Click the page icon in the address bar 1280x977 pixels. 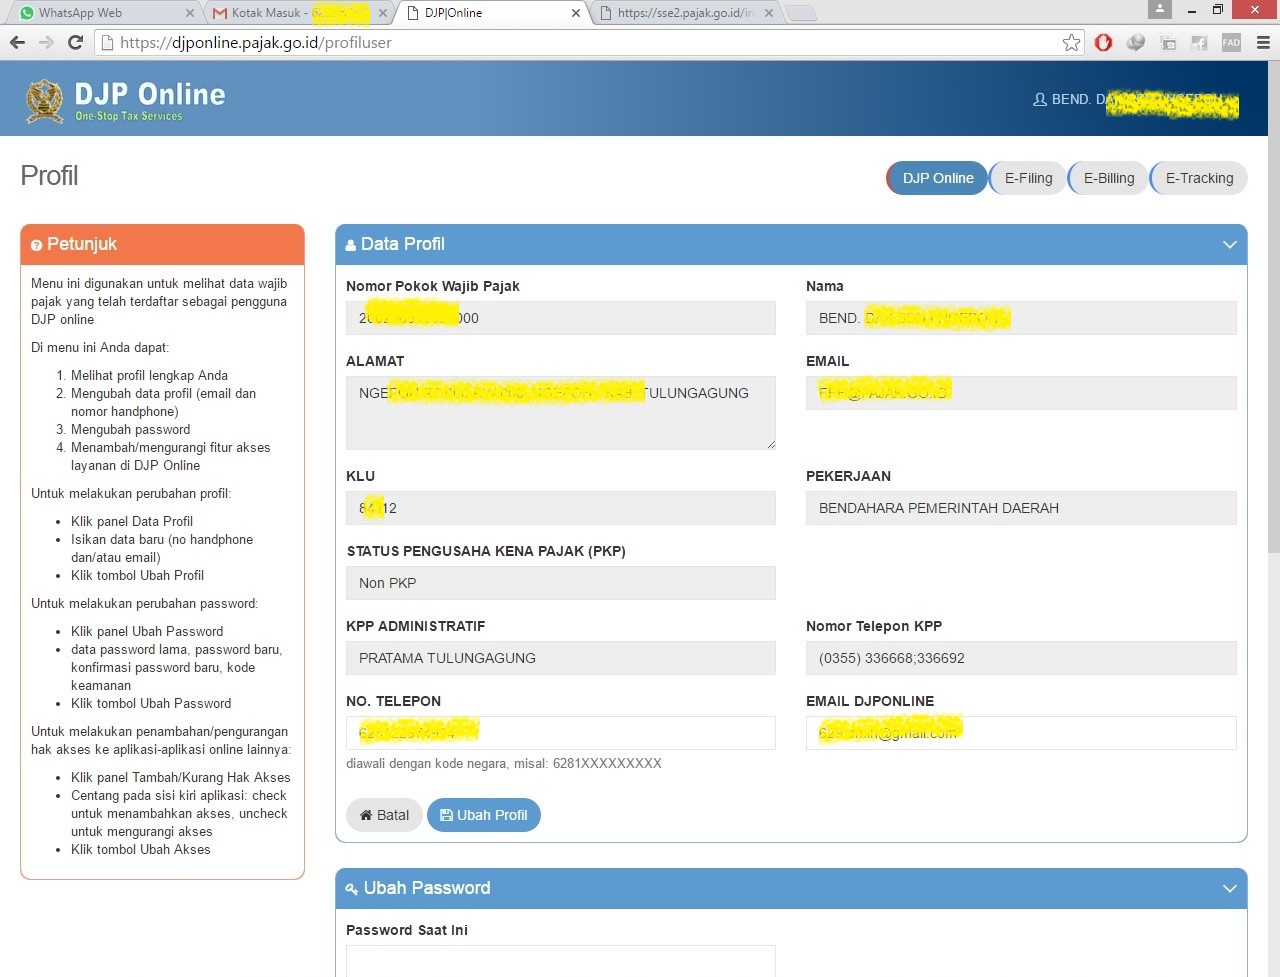pos(107,42)
